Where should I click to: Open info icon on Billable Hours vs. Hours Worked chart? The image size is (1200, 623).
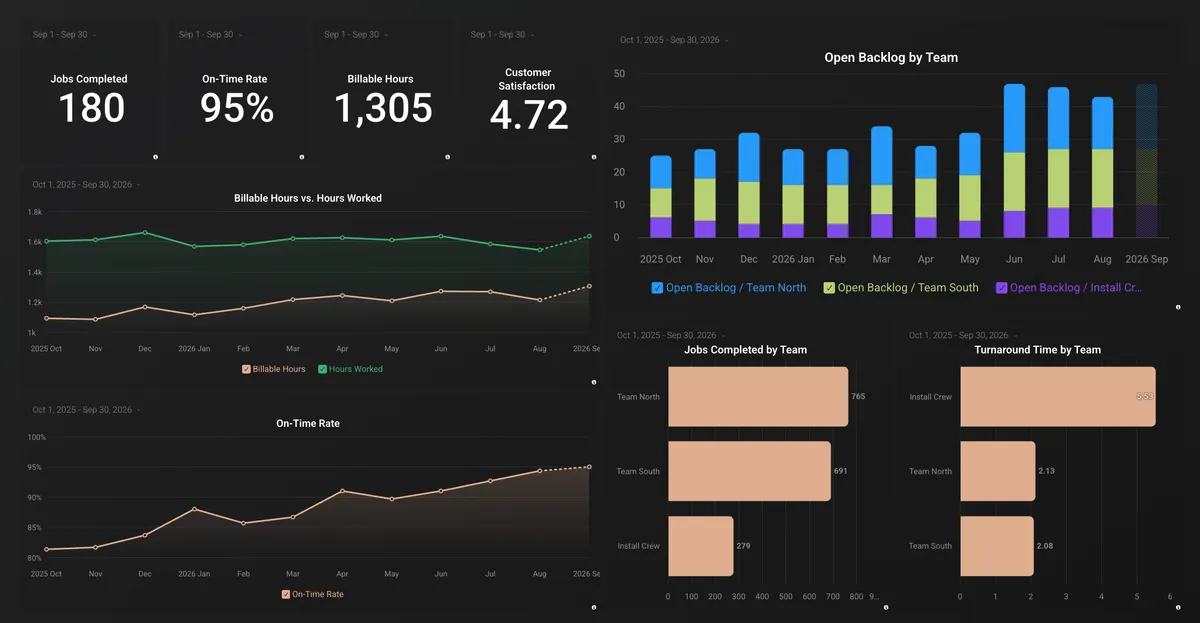click(x=593, y=382)
